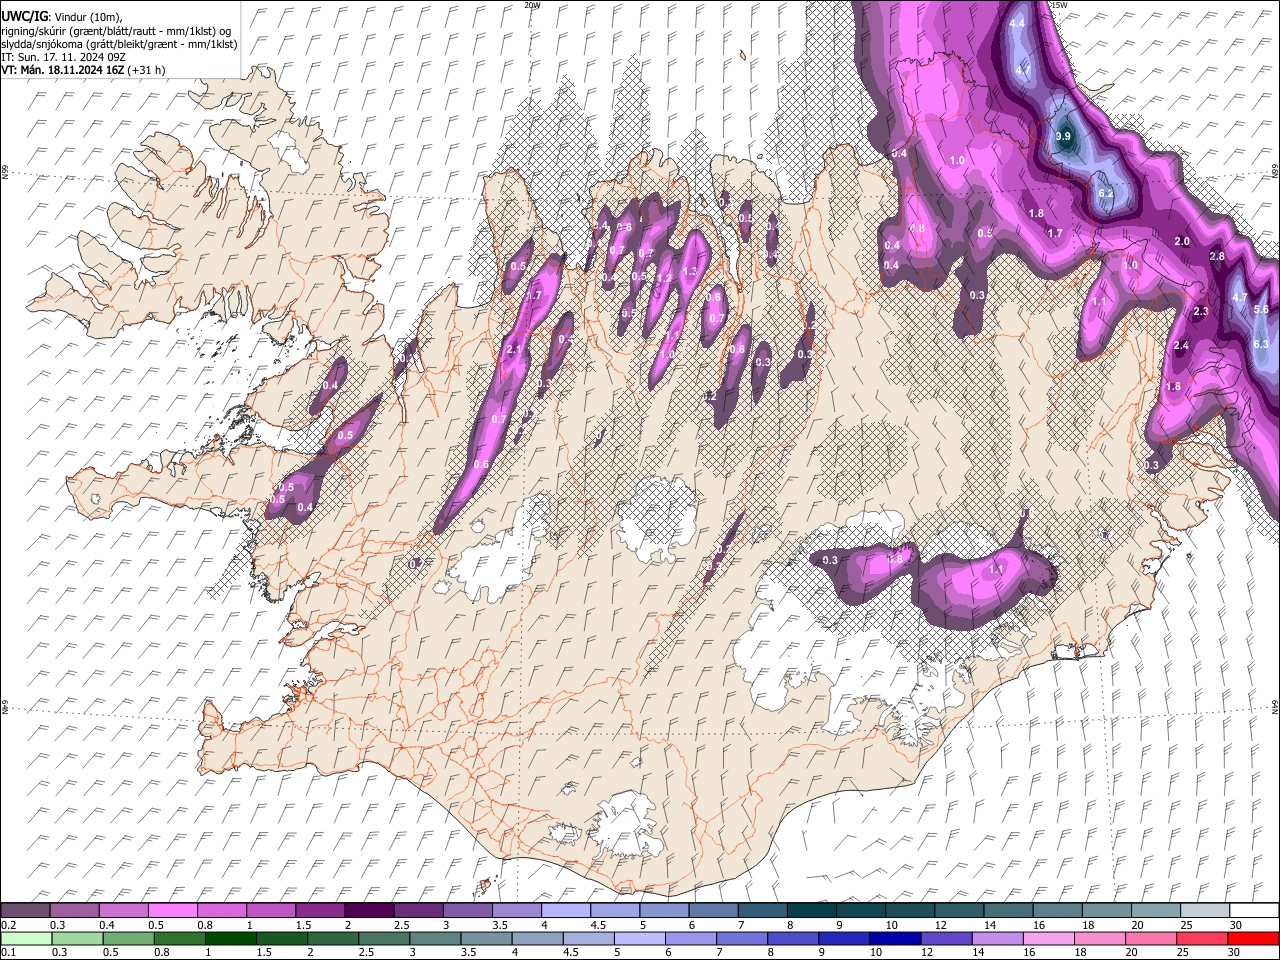Image resolution: width=1280 pixels, height=960 pixels.
Task: Click the 2.8 precipitation value
Action: click(1217, 257)
